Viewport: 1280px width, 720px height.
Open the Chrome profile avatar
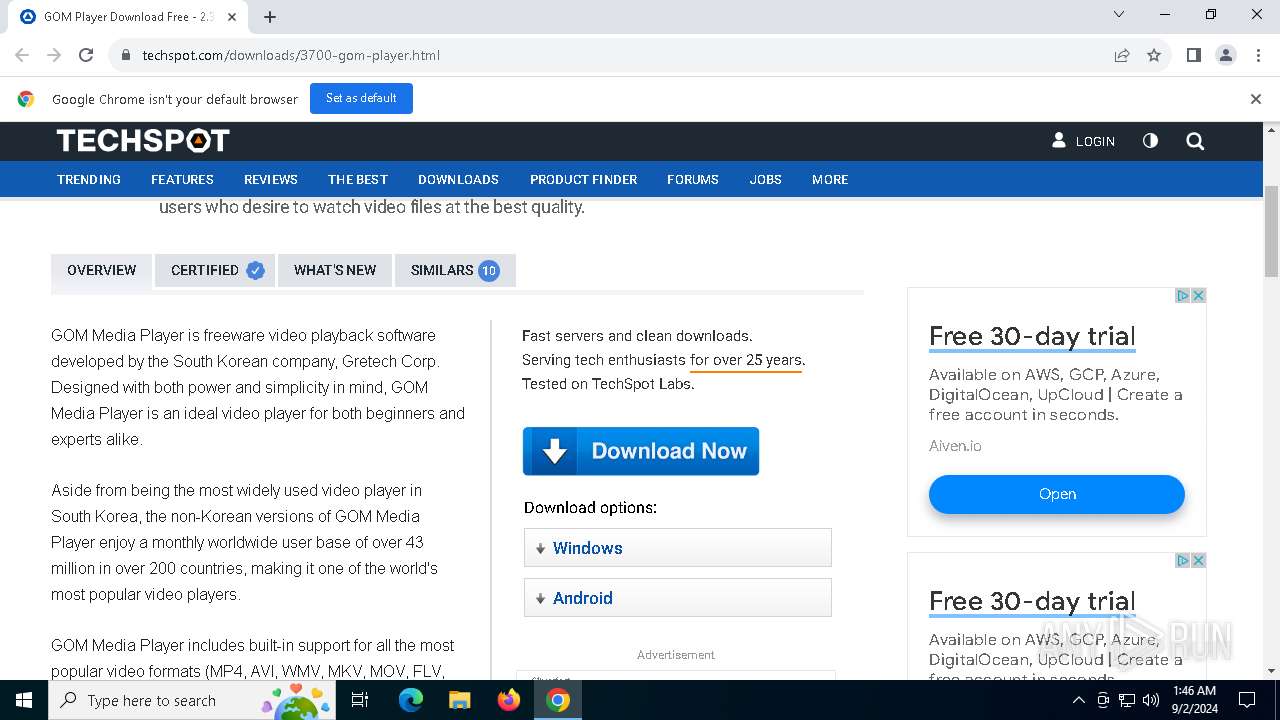tap(1226, 55)
